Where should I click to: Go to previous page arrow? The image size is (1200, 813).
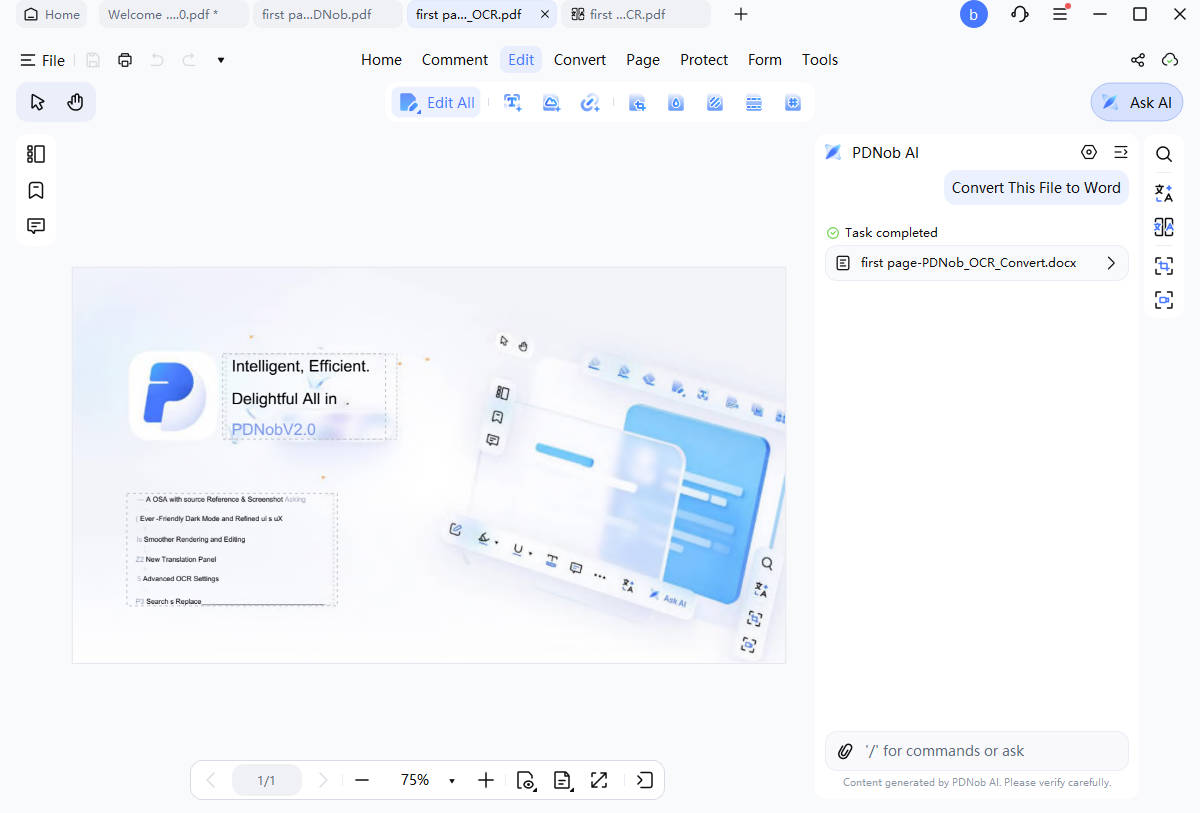coord(210,780)
